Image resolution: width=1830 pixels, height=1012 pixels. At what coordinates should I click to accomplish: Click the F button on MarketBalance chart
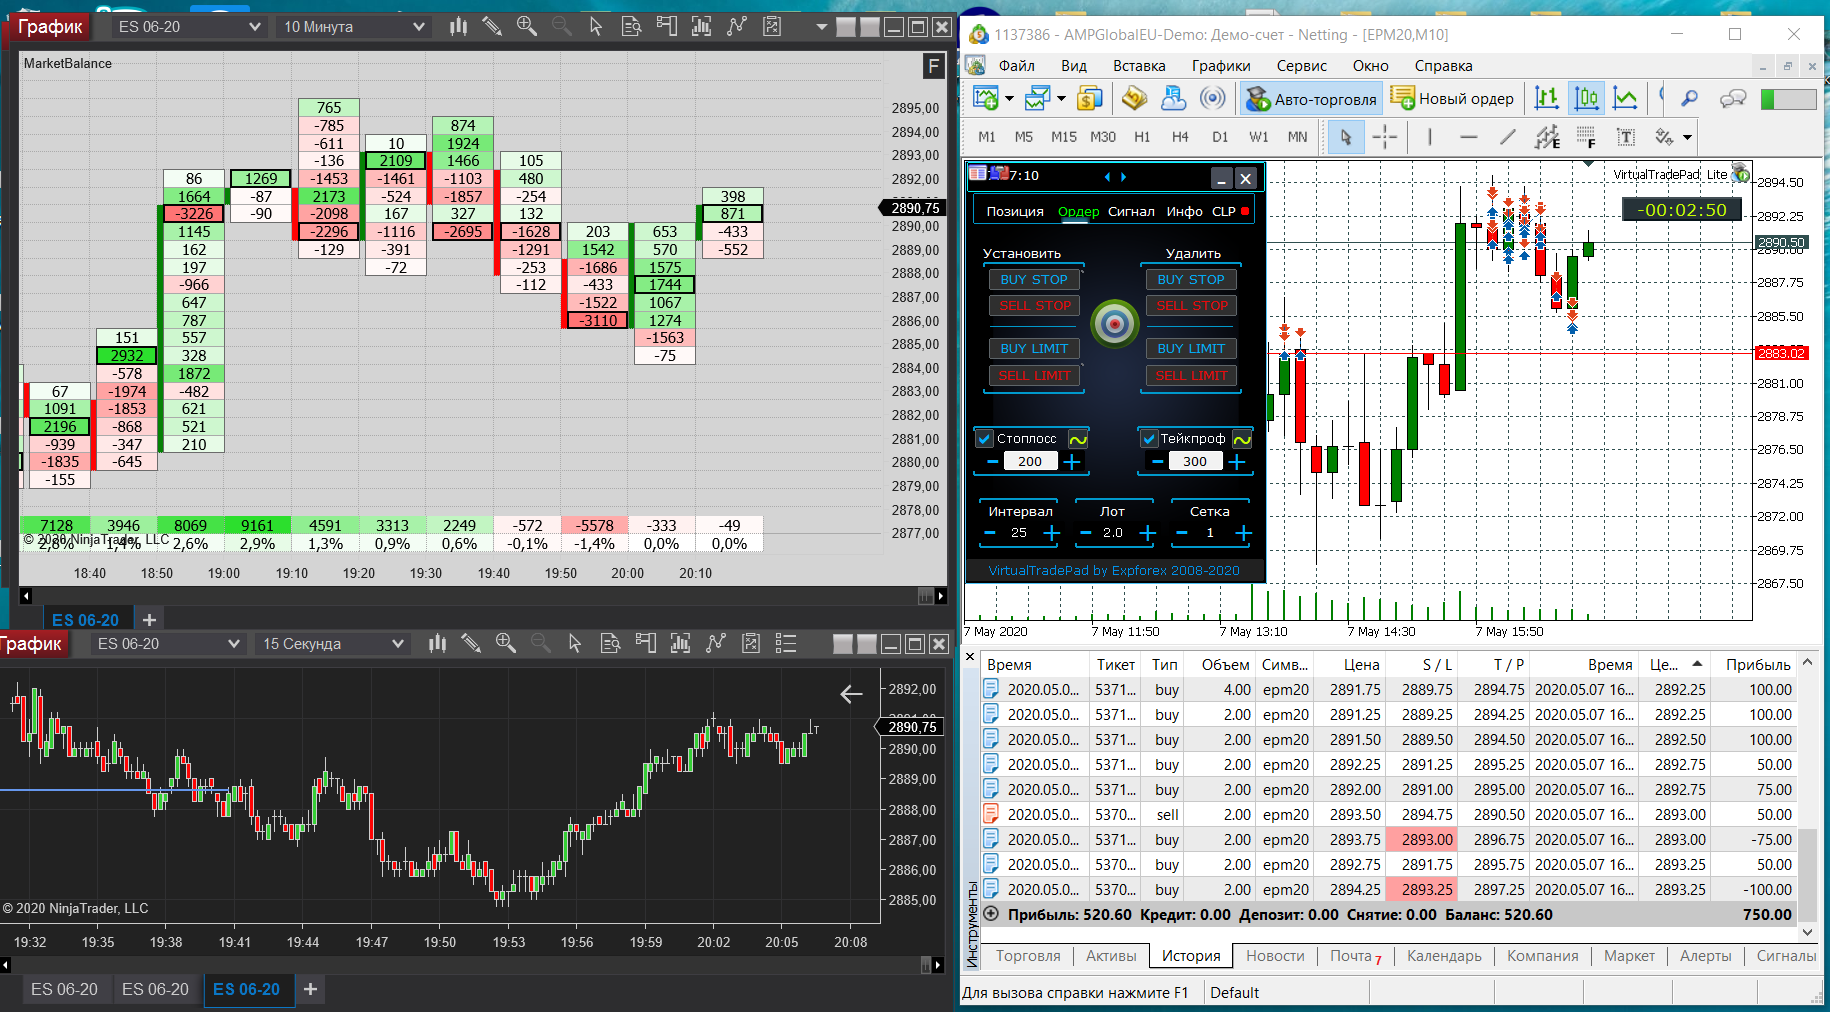tap(933, 66)
